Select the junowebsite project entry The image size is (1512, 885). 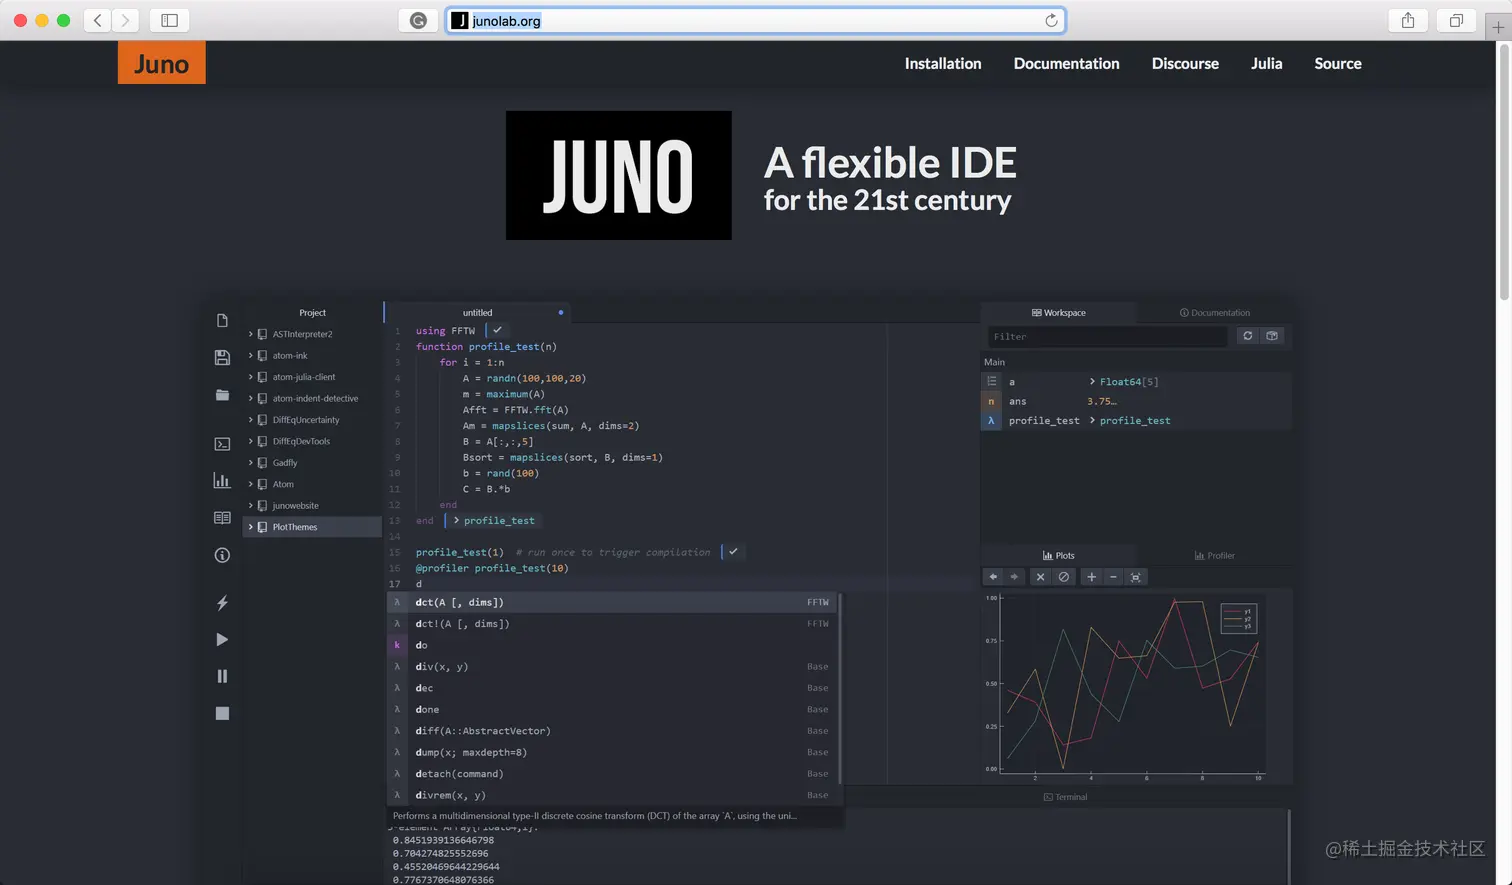(x=313, y=505)
